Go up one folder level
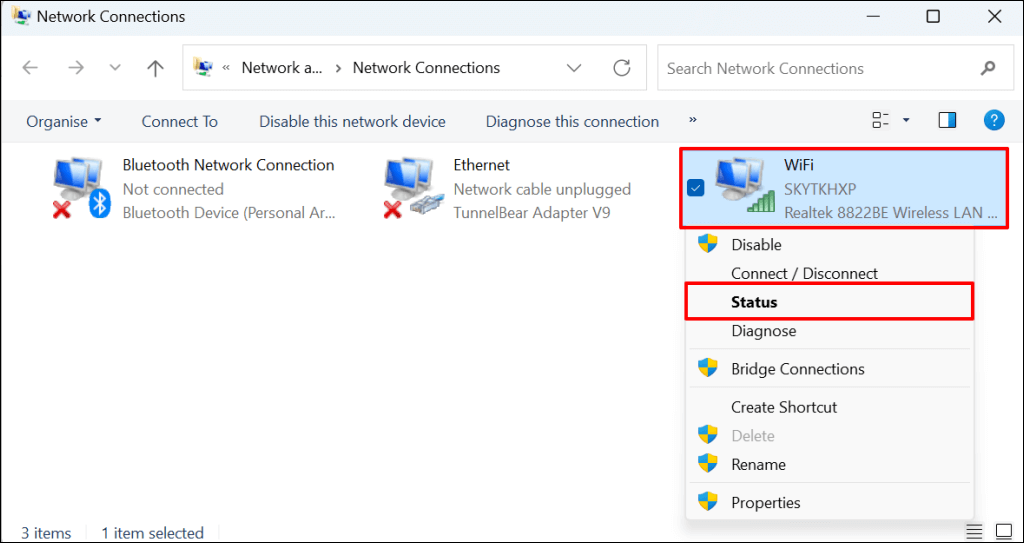Viewport: 1024px width, 543px height. coord(155,68)
